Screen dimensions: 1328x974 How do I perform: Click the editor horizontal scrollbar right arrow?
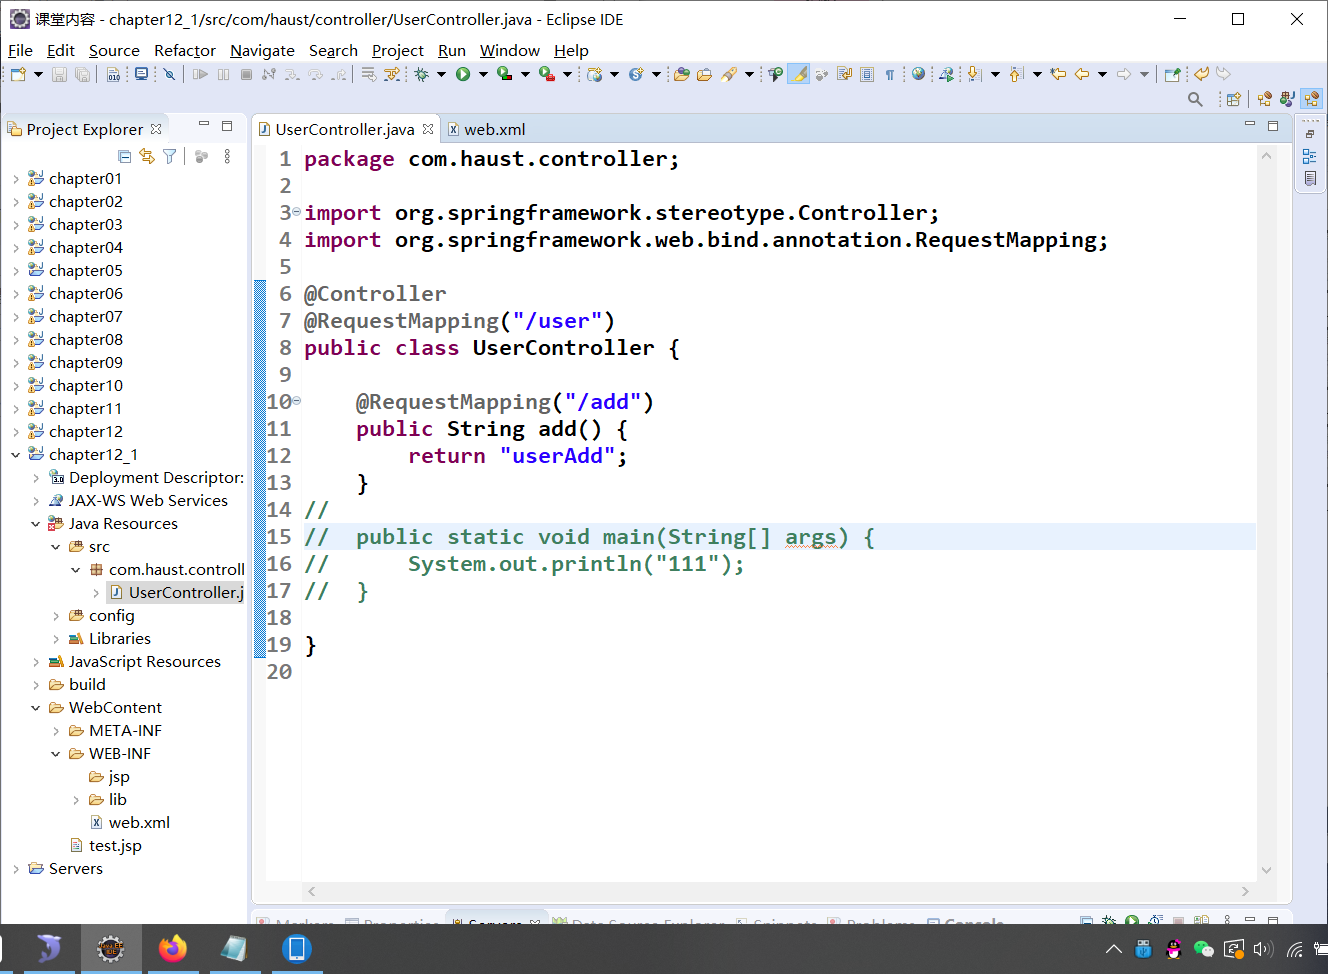[1245, 891]
